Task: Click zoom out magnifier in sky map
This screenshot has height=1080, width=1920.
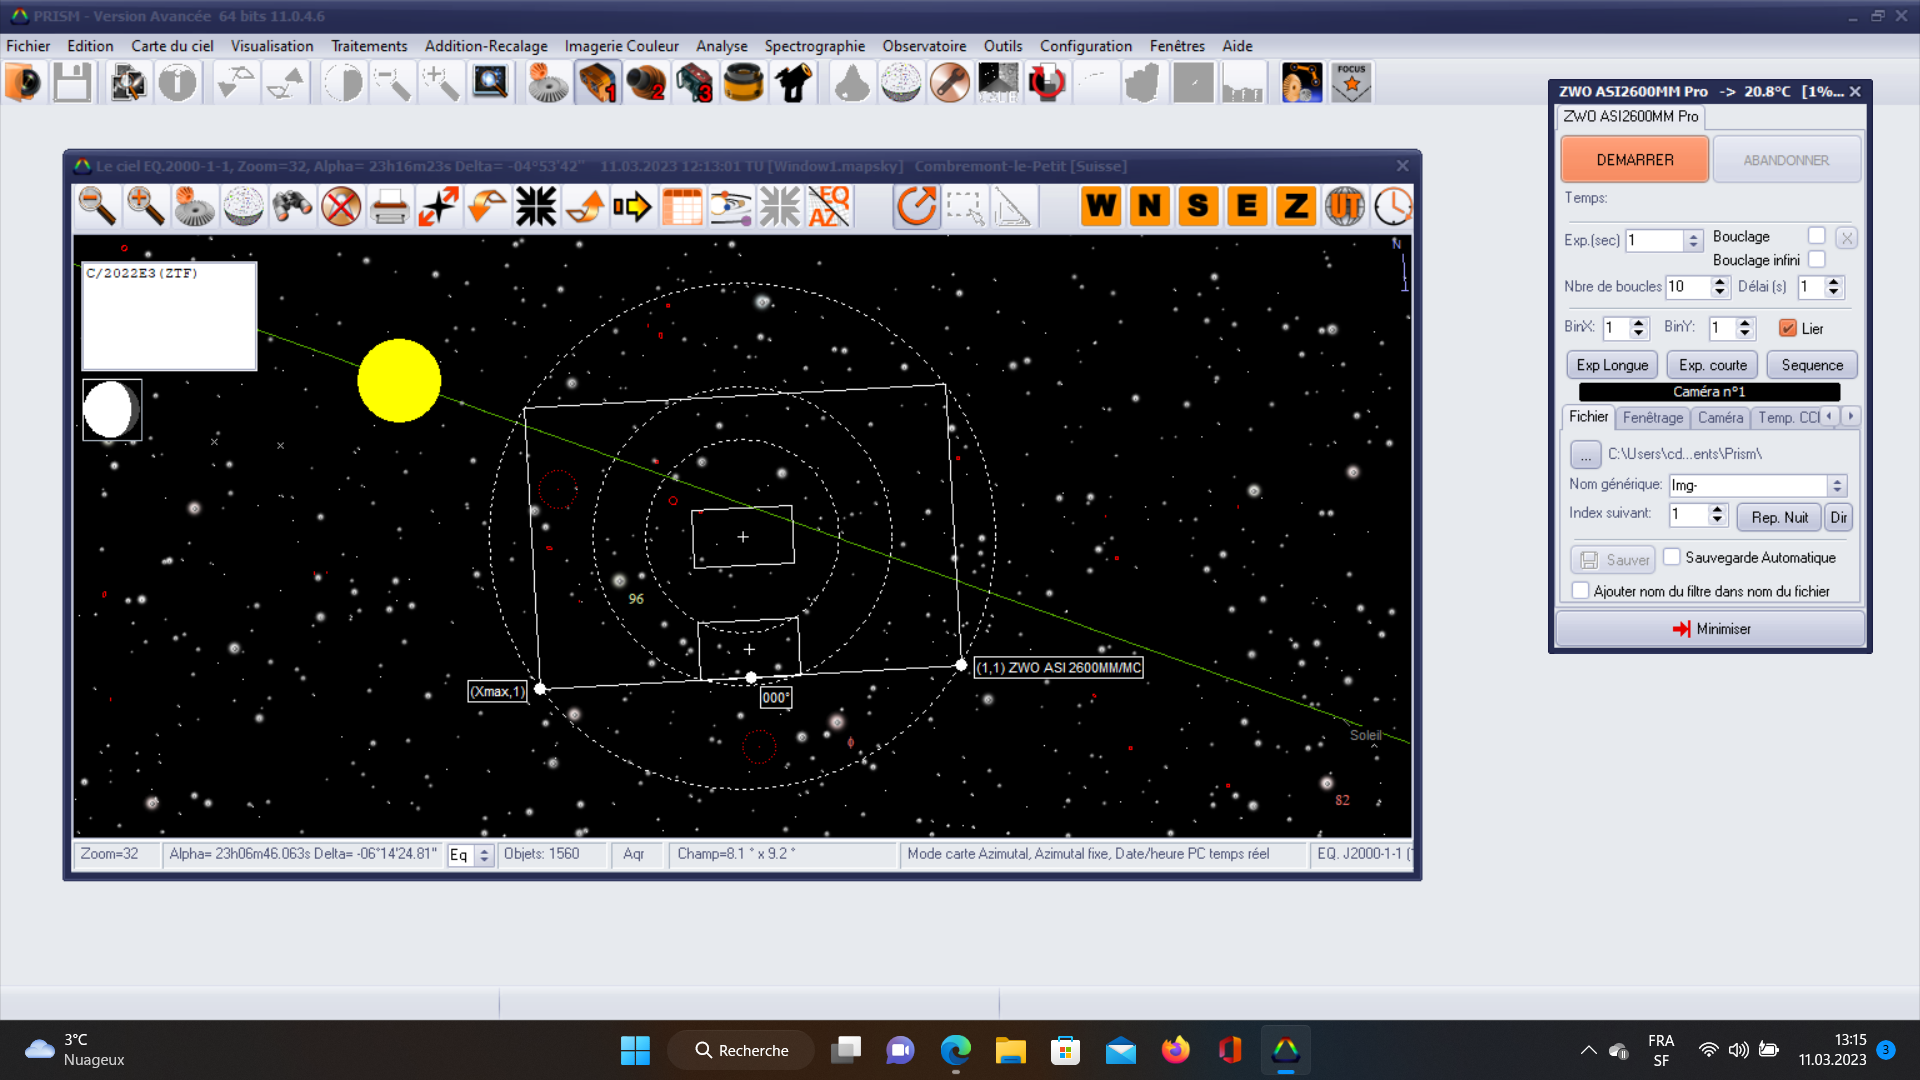Action: point(97,207)
